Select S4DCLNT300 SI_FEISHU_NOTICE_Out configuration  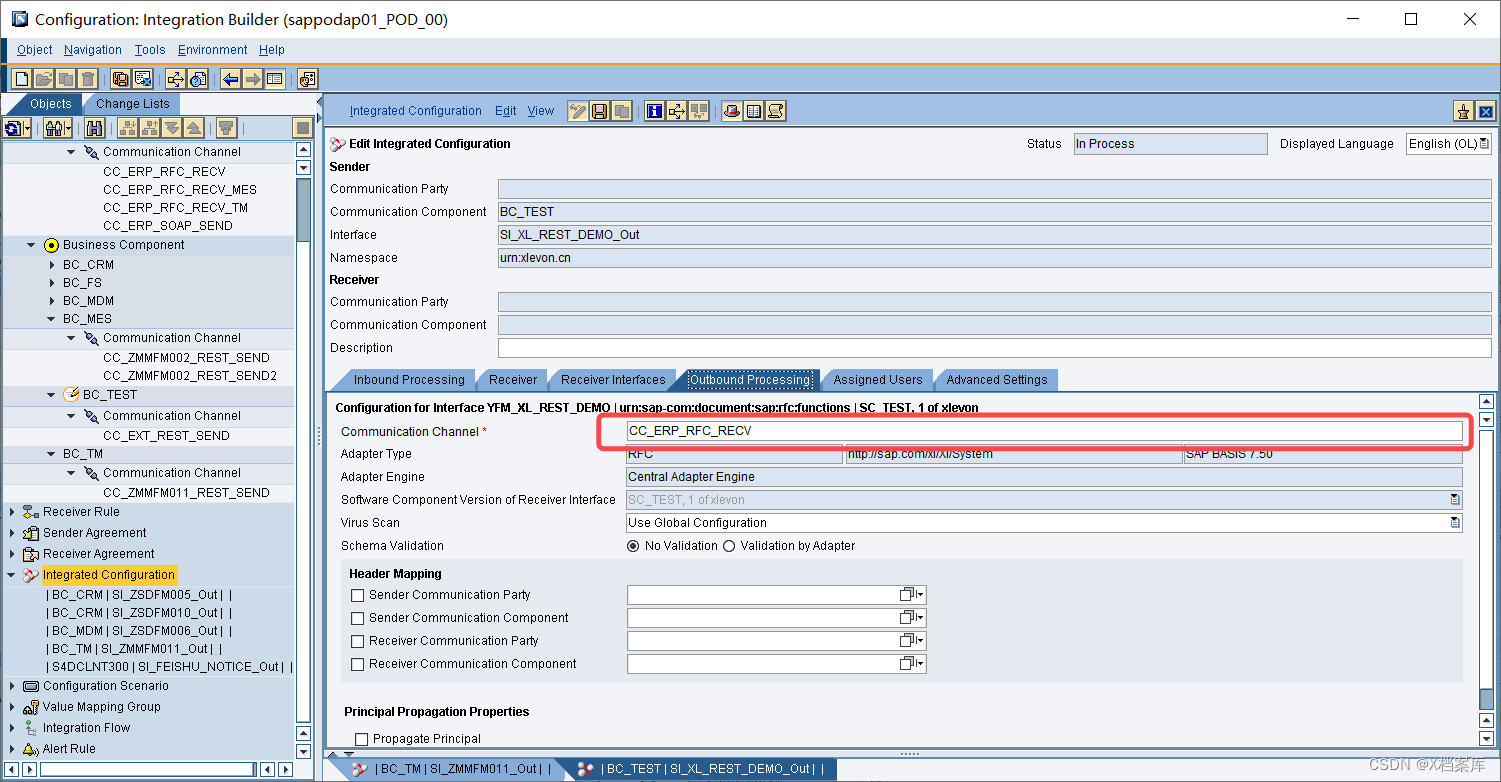pos(168,667)
